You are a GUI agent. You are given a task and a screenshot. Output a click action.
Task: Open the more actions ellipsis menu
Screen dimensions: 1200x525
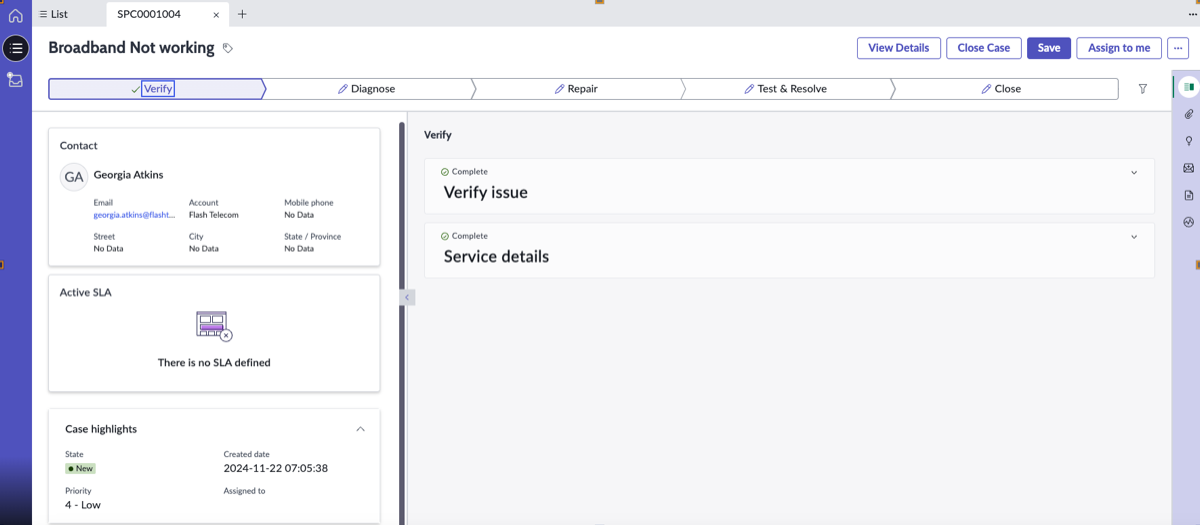tap(1178, 48)
